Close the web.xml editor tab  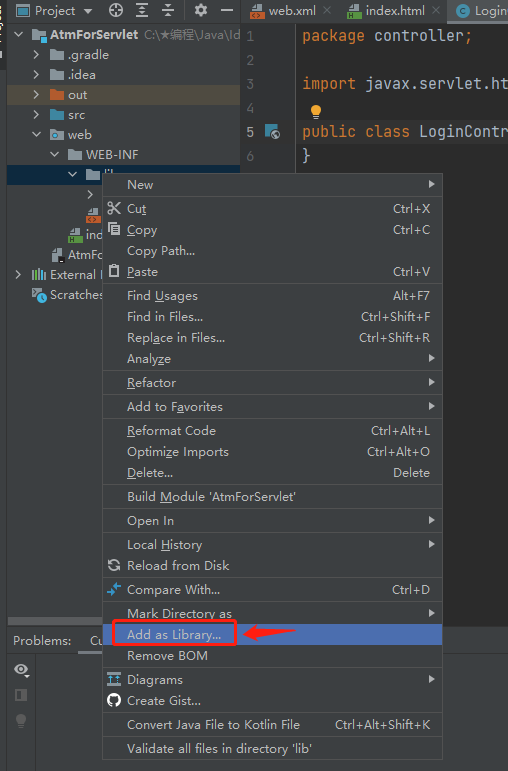tap(327, 10)
